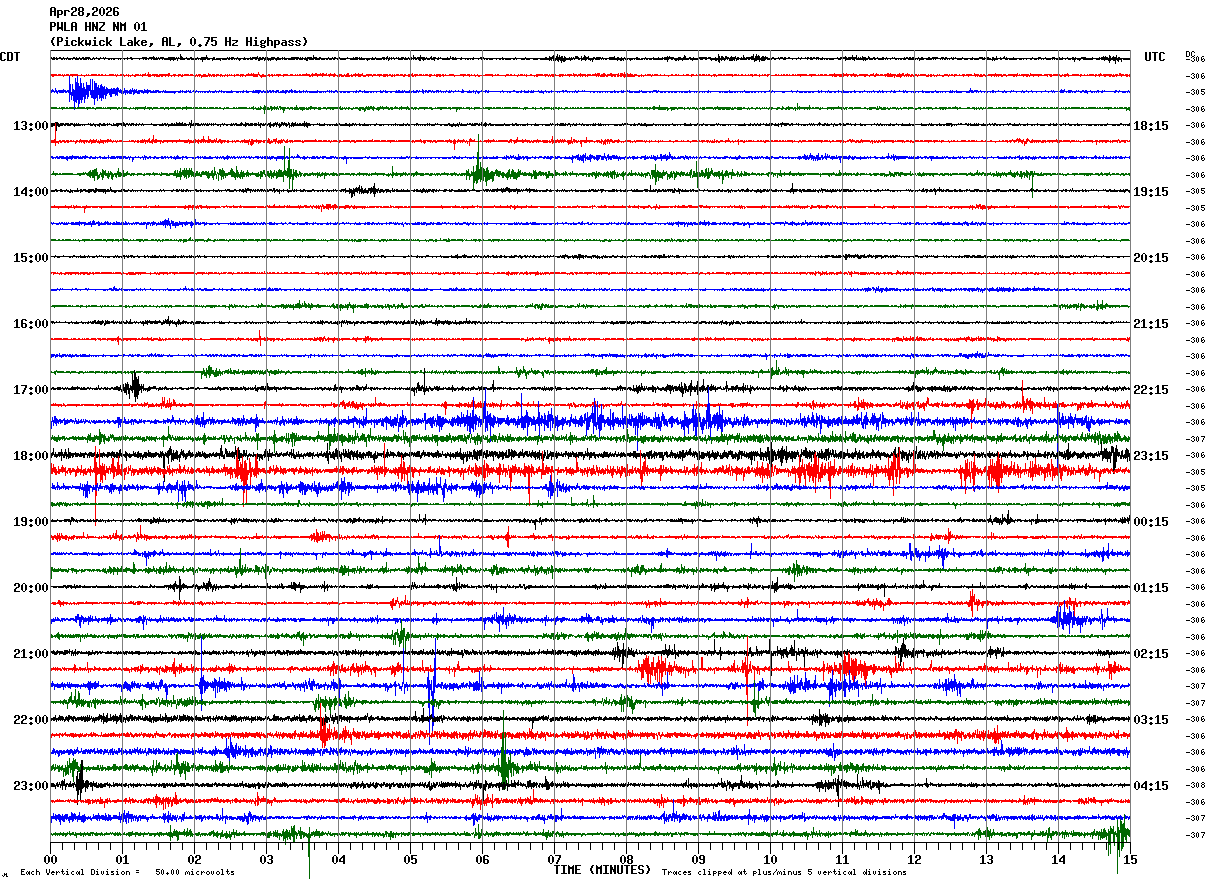Image resolution: width=1210 pixels, height=886 pixels.
Task: Click the TIME (MINUTES) axis title
Action: click(x=602, y=870)
